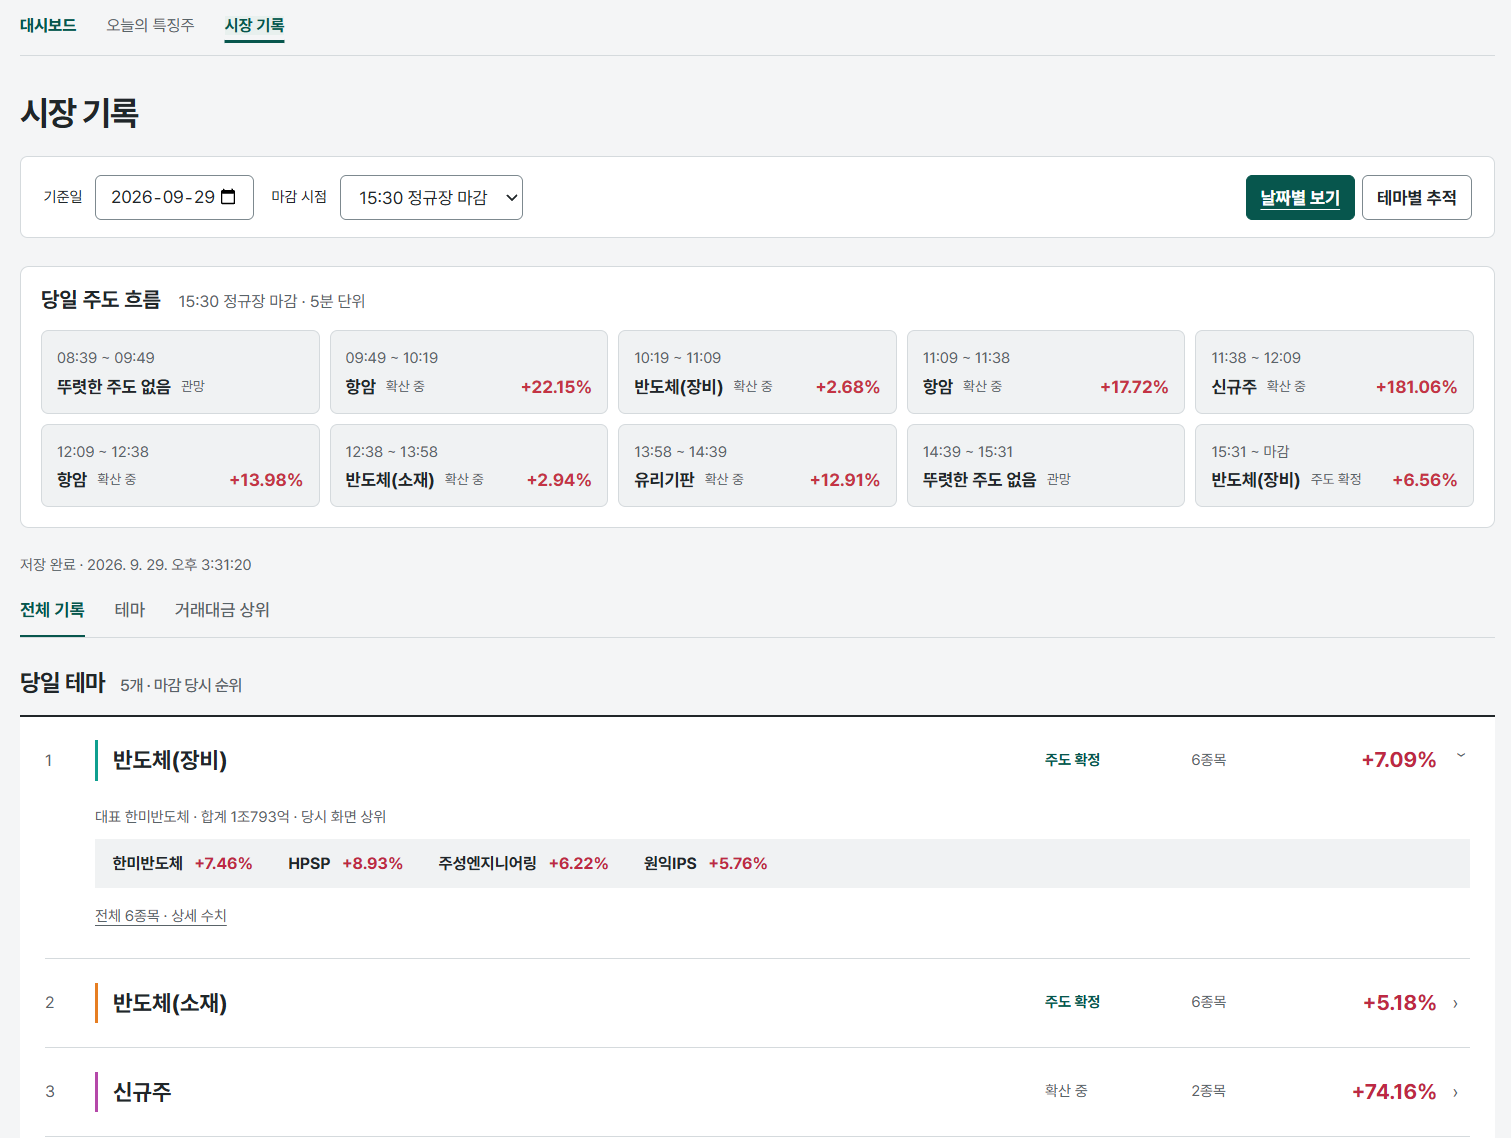Click the +74.16% value for 신규주
Viewport: 1511px width, 1138px height.
1394,1092
